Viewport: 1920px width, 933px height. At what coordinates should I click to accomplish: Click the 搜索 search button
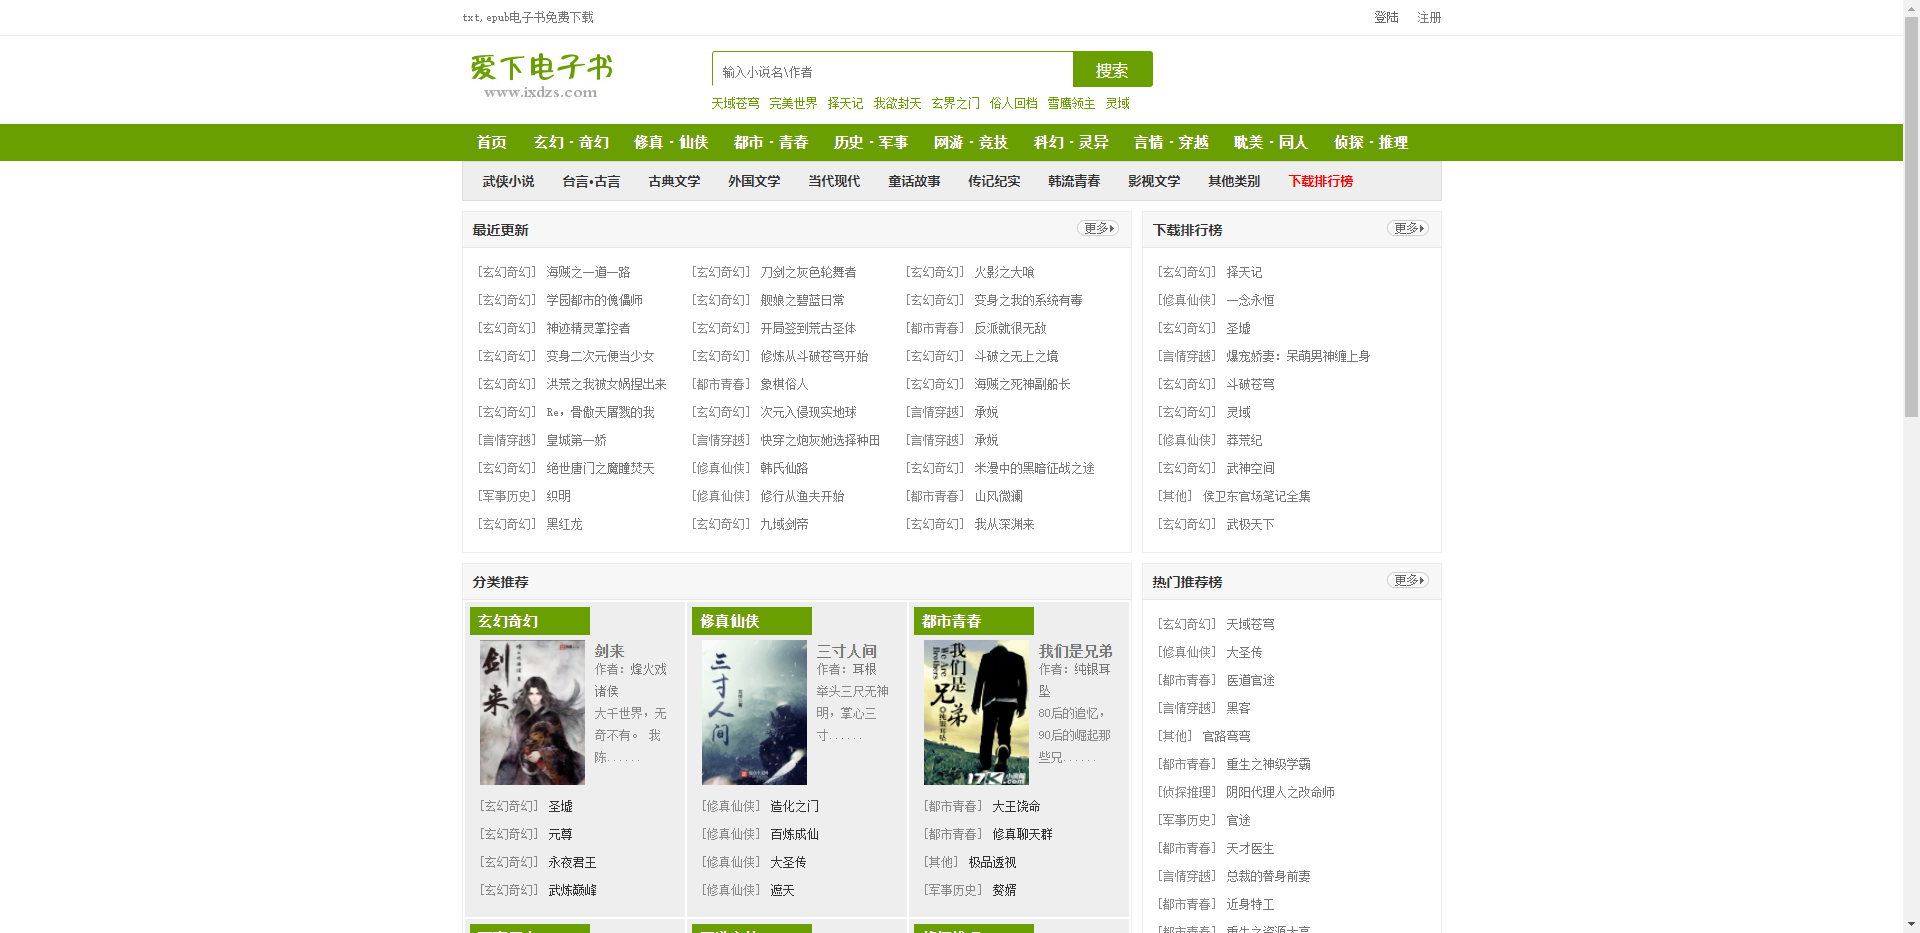[1112, 69]
